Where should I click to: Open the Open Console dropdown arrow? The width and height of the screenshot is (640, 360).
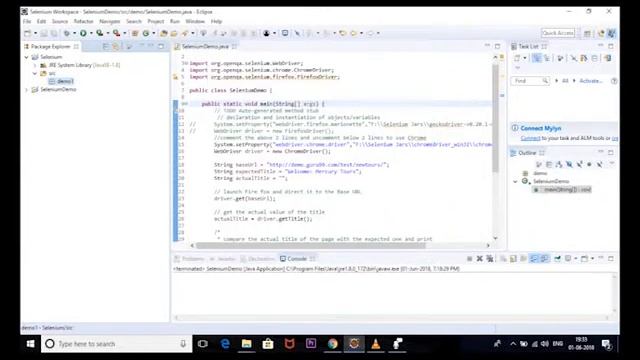point(592,259)
